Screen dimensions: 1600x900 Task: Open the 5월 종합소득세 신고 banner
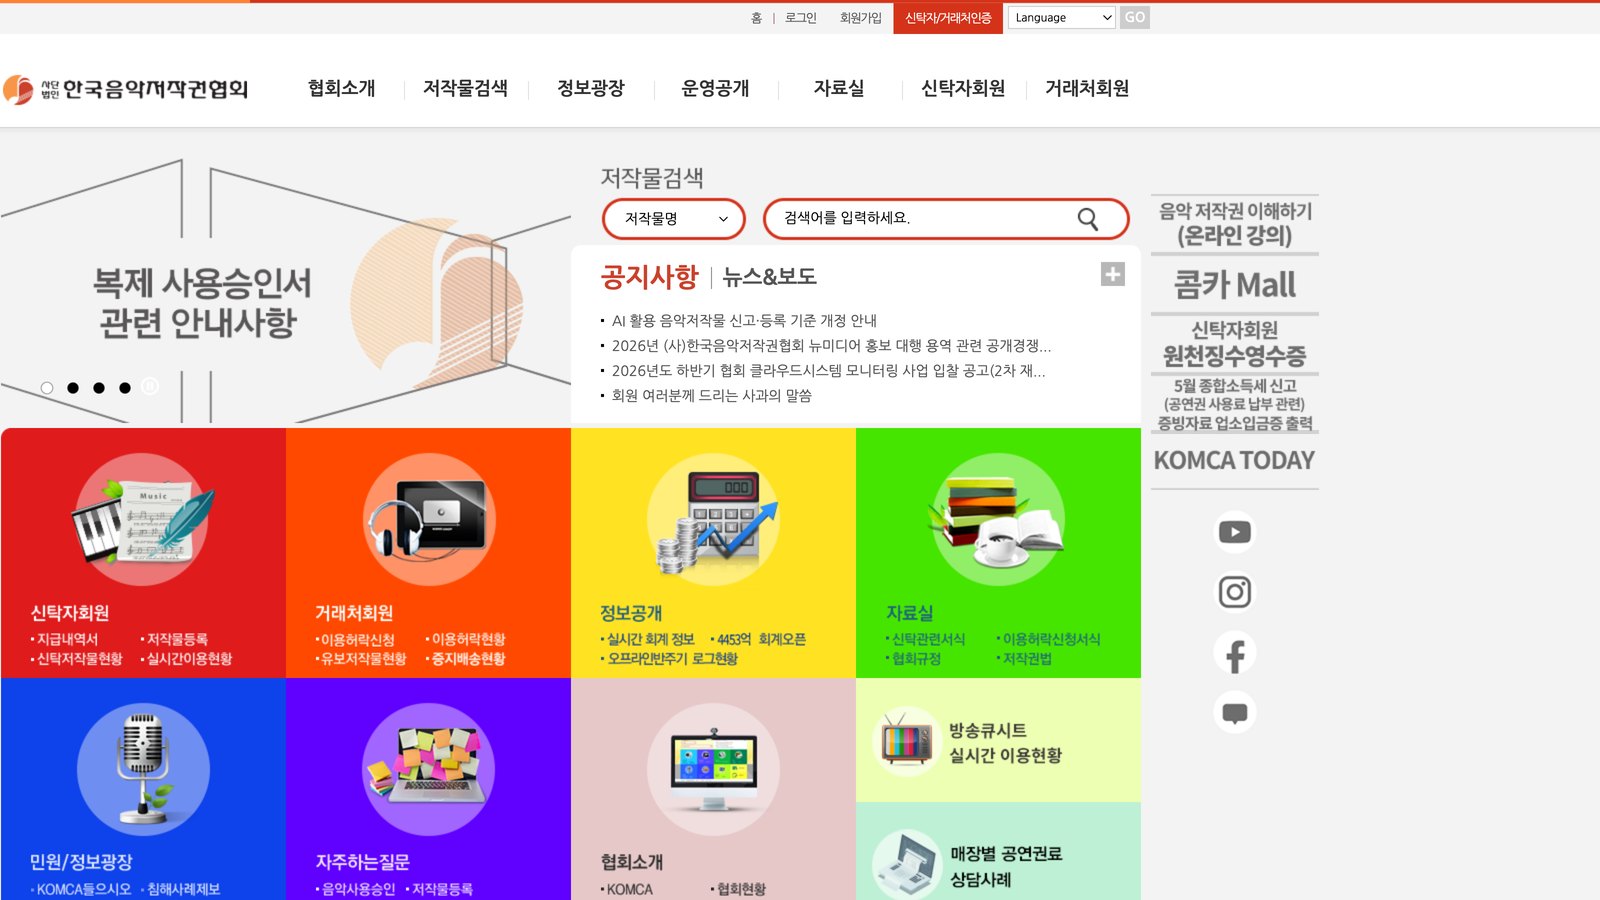(1235, 404)
